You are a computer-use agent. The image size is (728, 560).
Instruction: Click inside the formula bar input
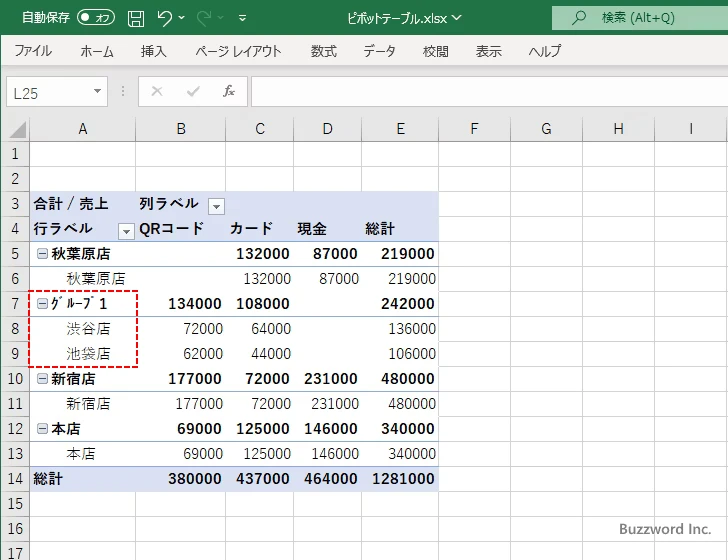(x=489, y=92)
